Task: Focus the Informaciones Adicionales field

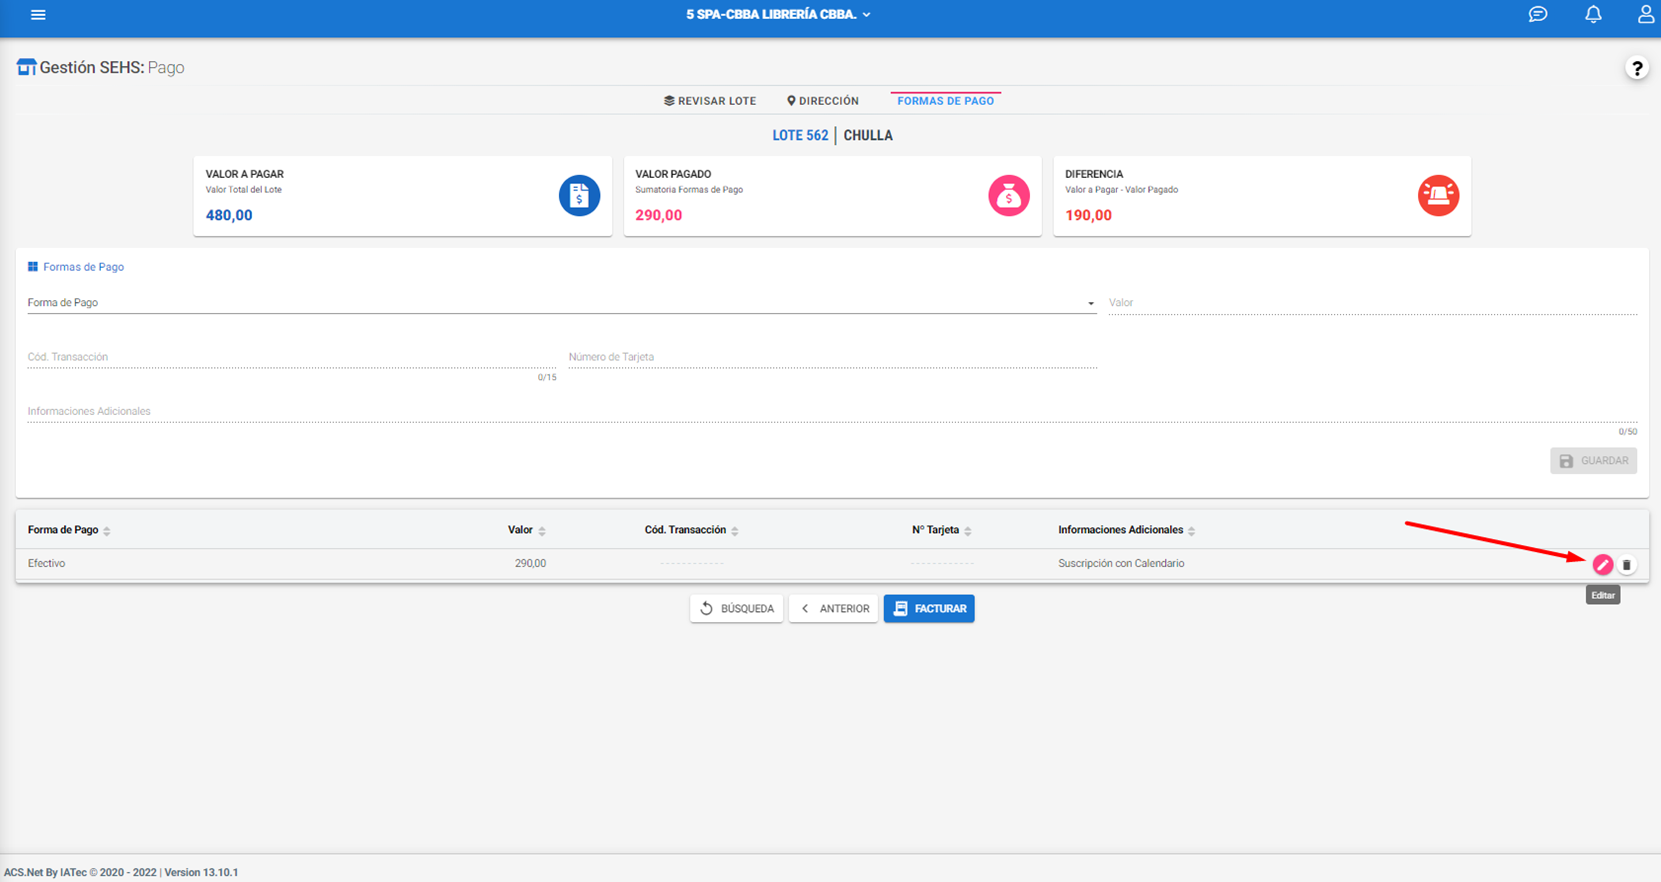Action: coord(832,411)
